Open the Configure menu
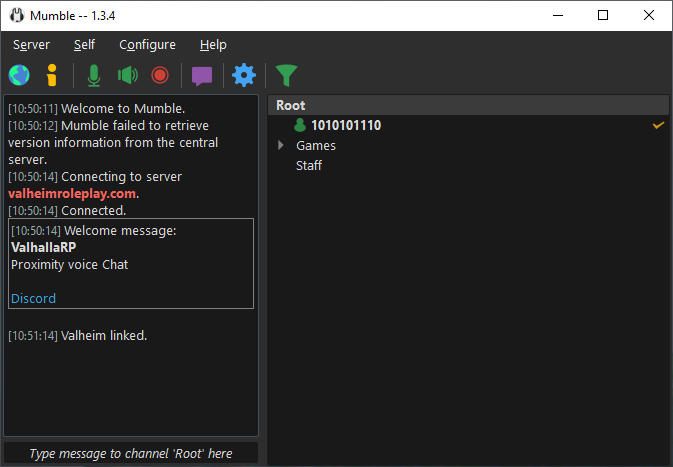Image resolution: width=673 pixels, height=467 pixels. point(147,45)
